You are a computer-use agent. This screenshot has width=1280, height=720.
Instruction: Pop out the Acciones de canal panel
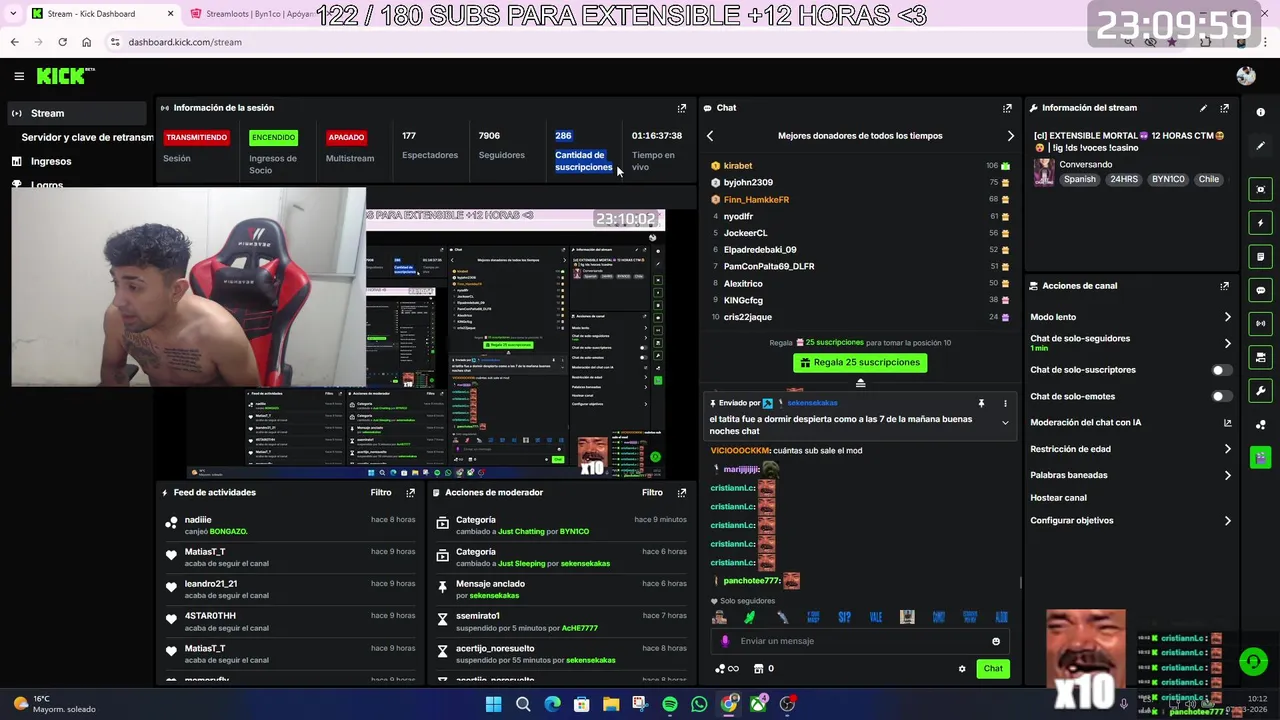click(1224, 286)
